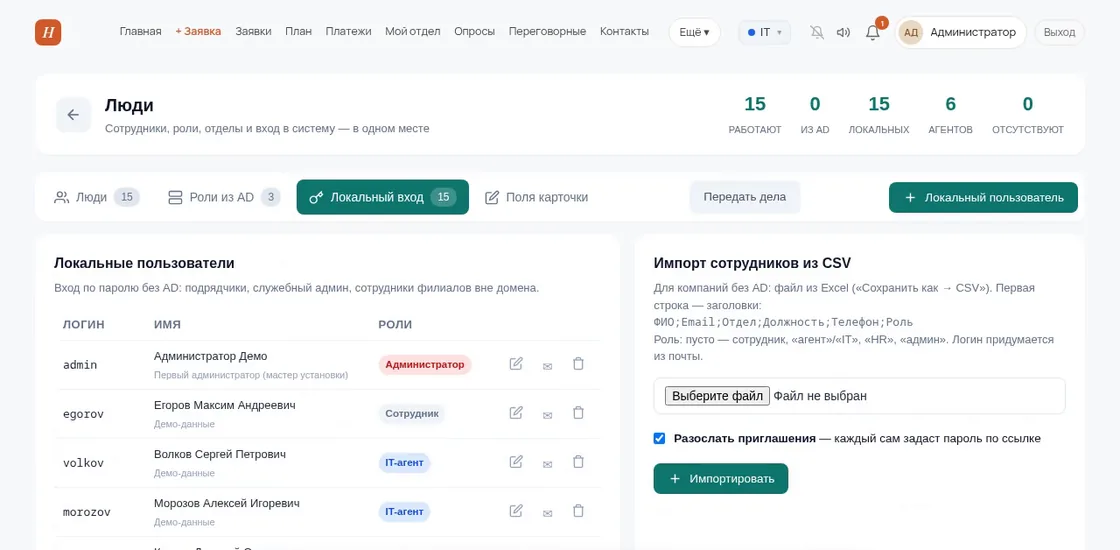1120x550 pixels.
Task: Click the ИЗ AD 0 counter
Action: (x=815, y=115)
